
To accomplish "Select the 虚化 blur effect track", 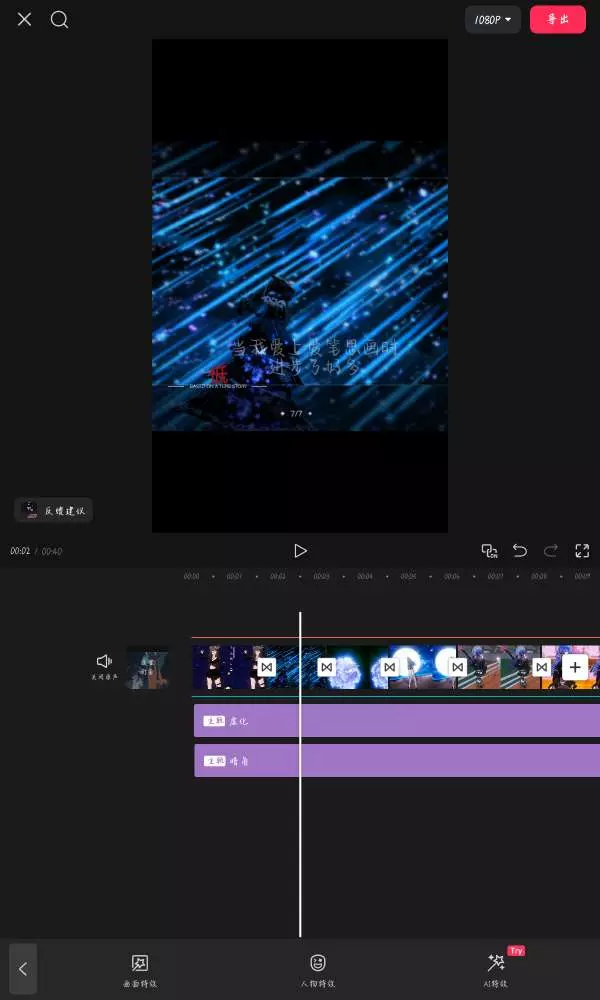I will 397,721.
